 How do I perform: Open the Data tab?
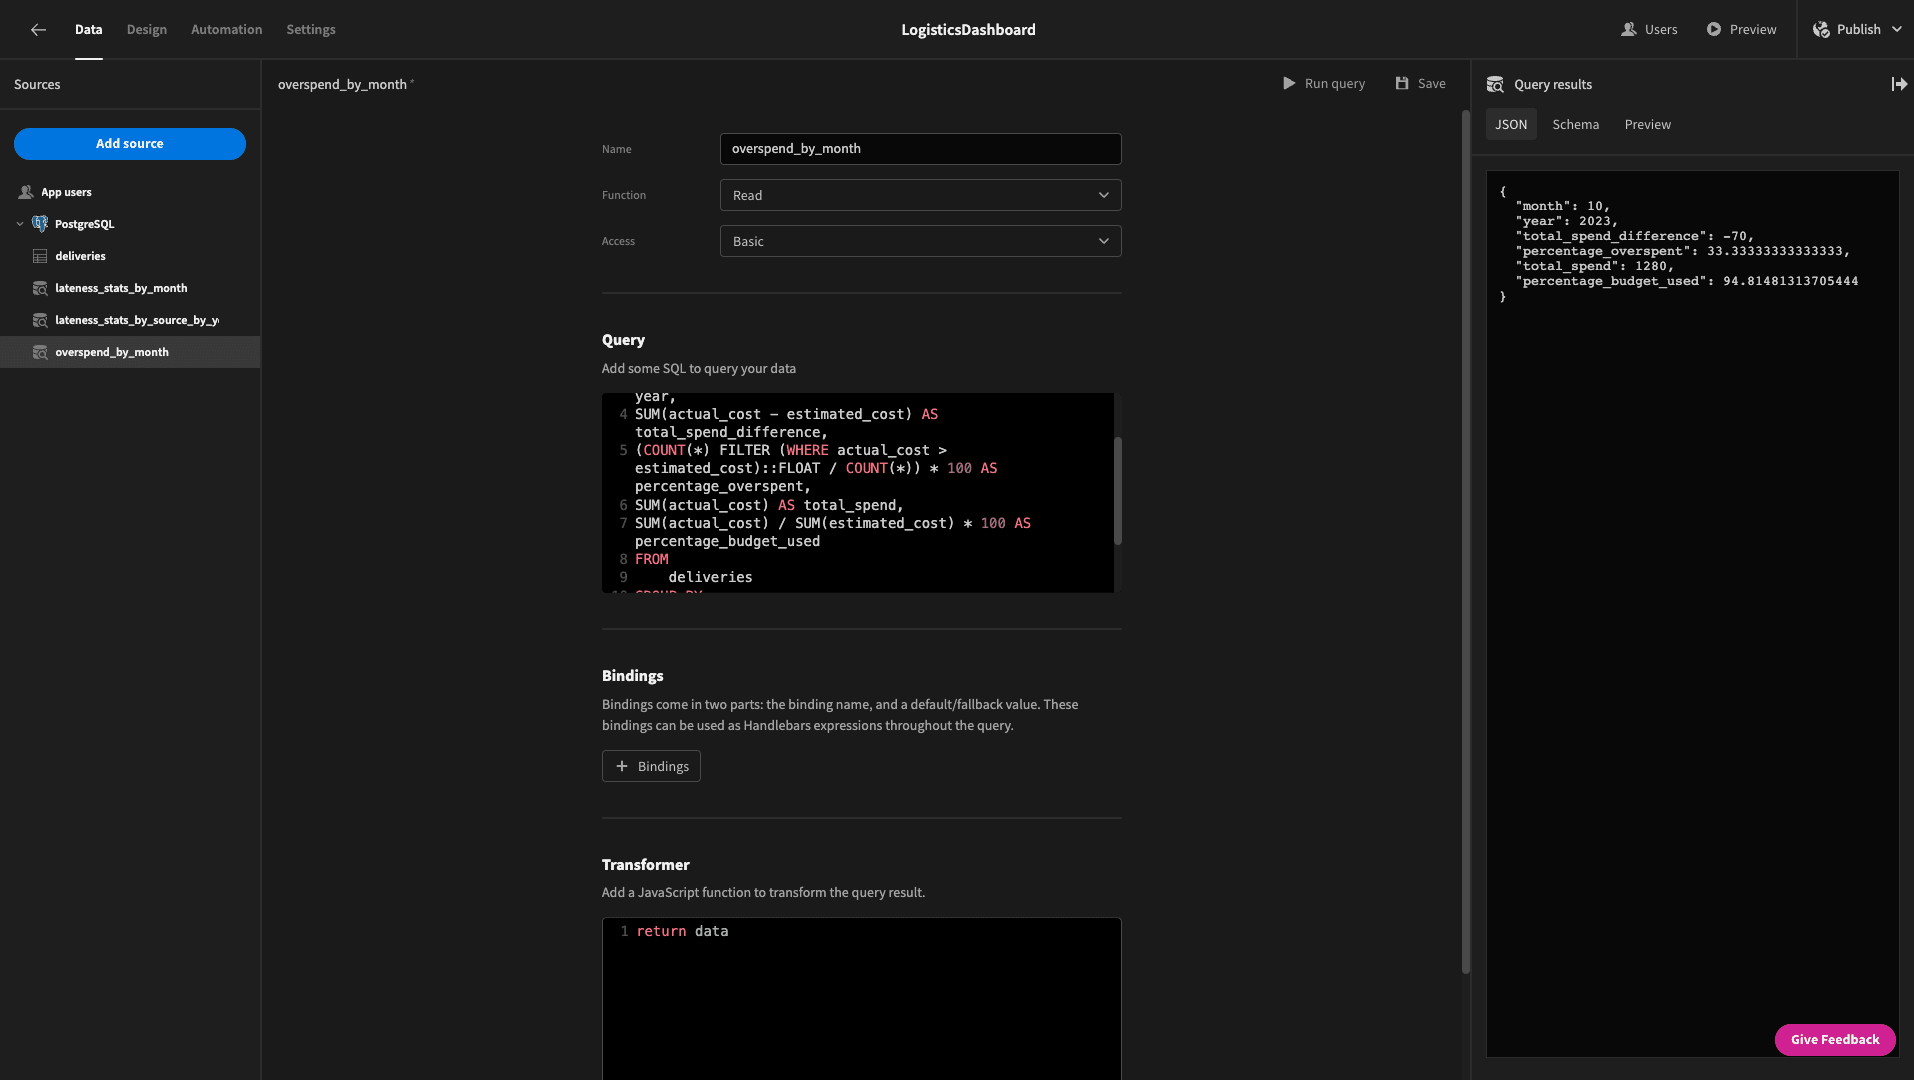point(89,30)
